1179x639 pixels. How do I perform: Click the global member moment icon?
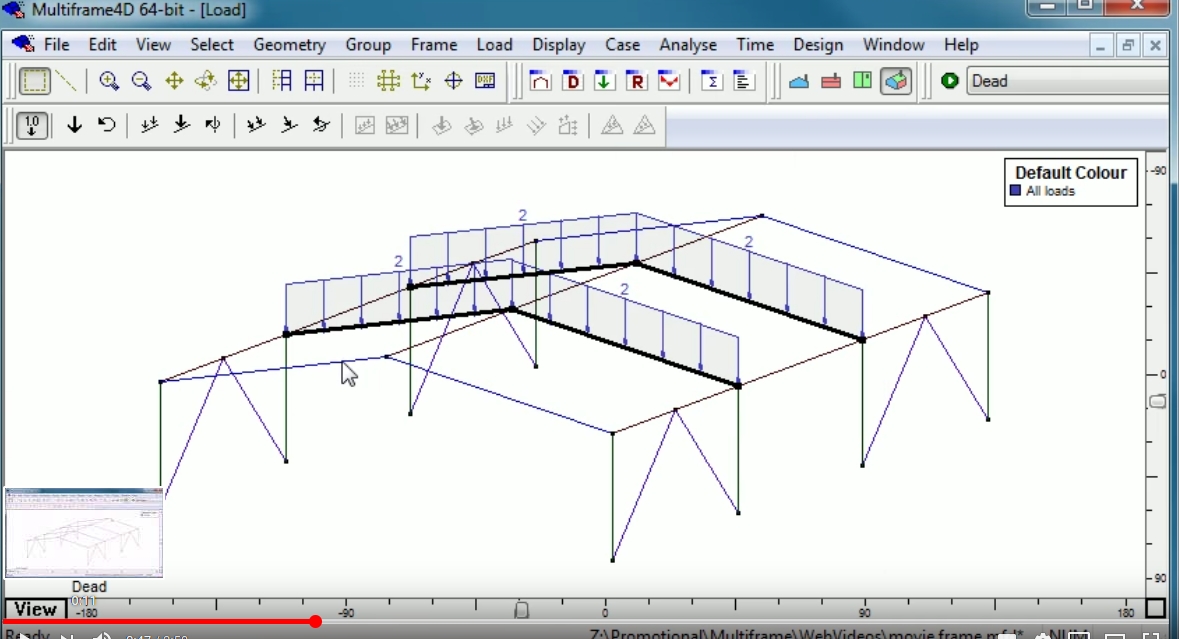213,125
